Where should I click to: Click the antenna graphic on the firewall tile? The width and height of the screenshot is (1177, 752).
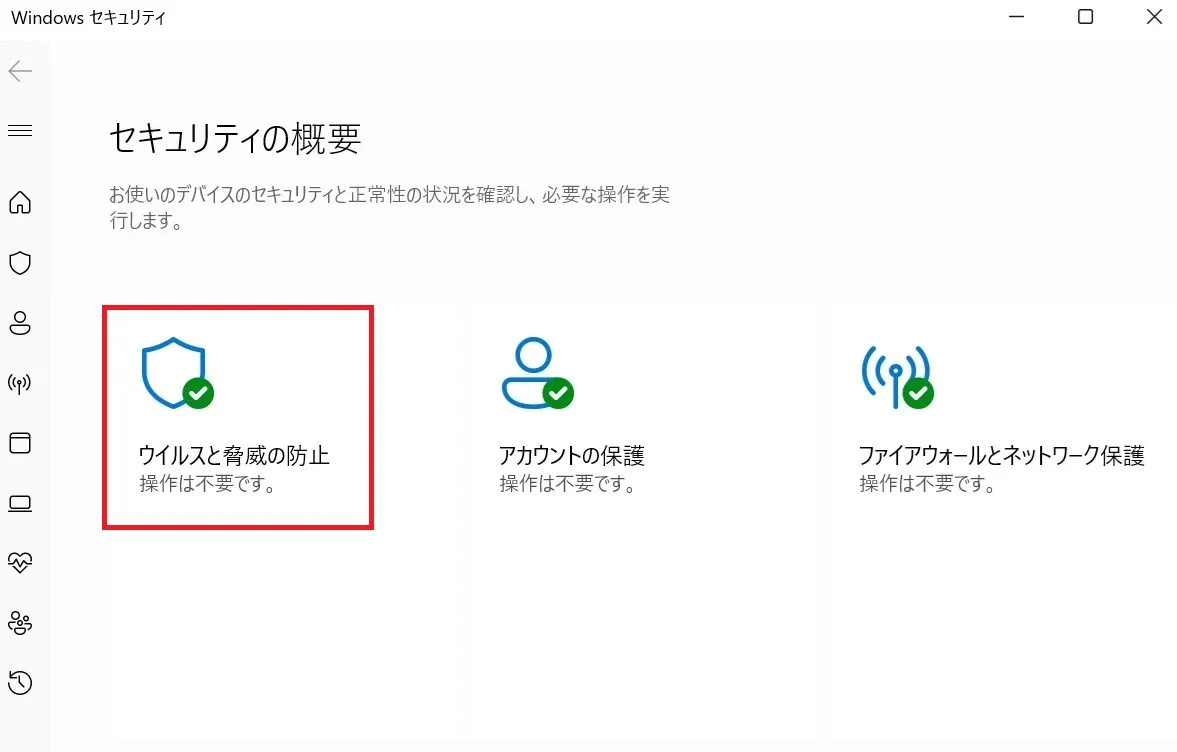[895, 375]
